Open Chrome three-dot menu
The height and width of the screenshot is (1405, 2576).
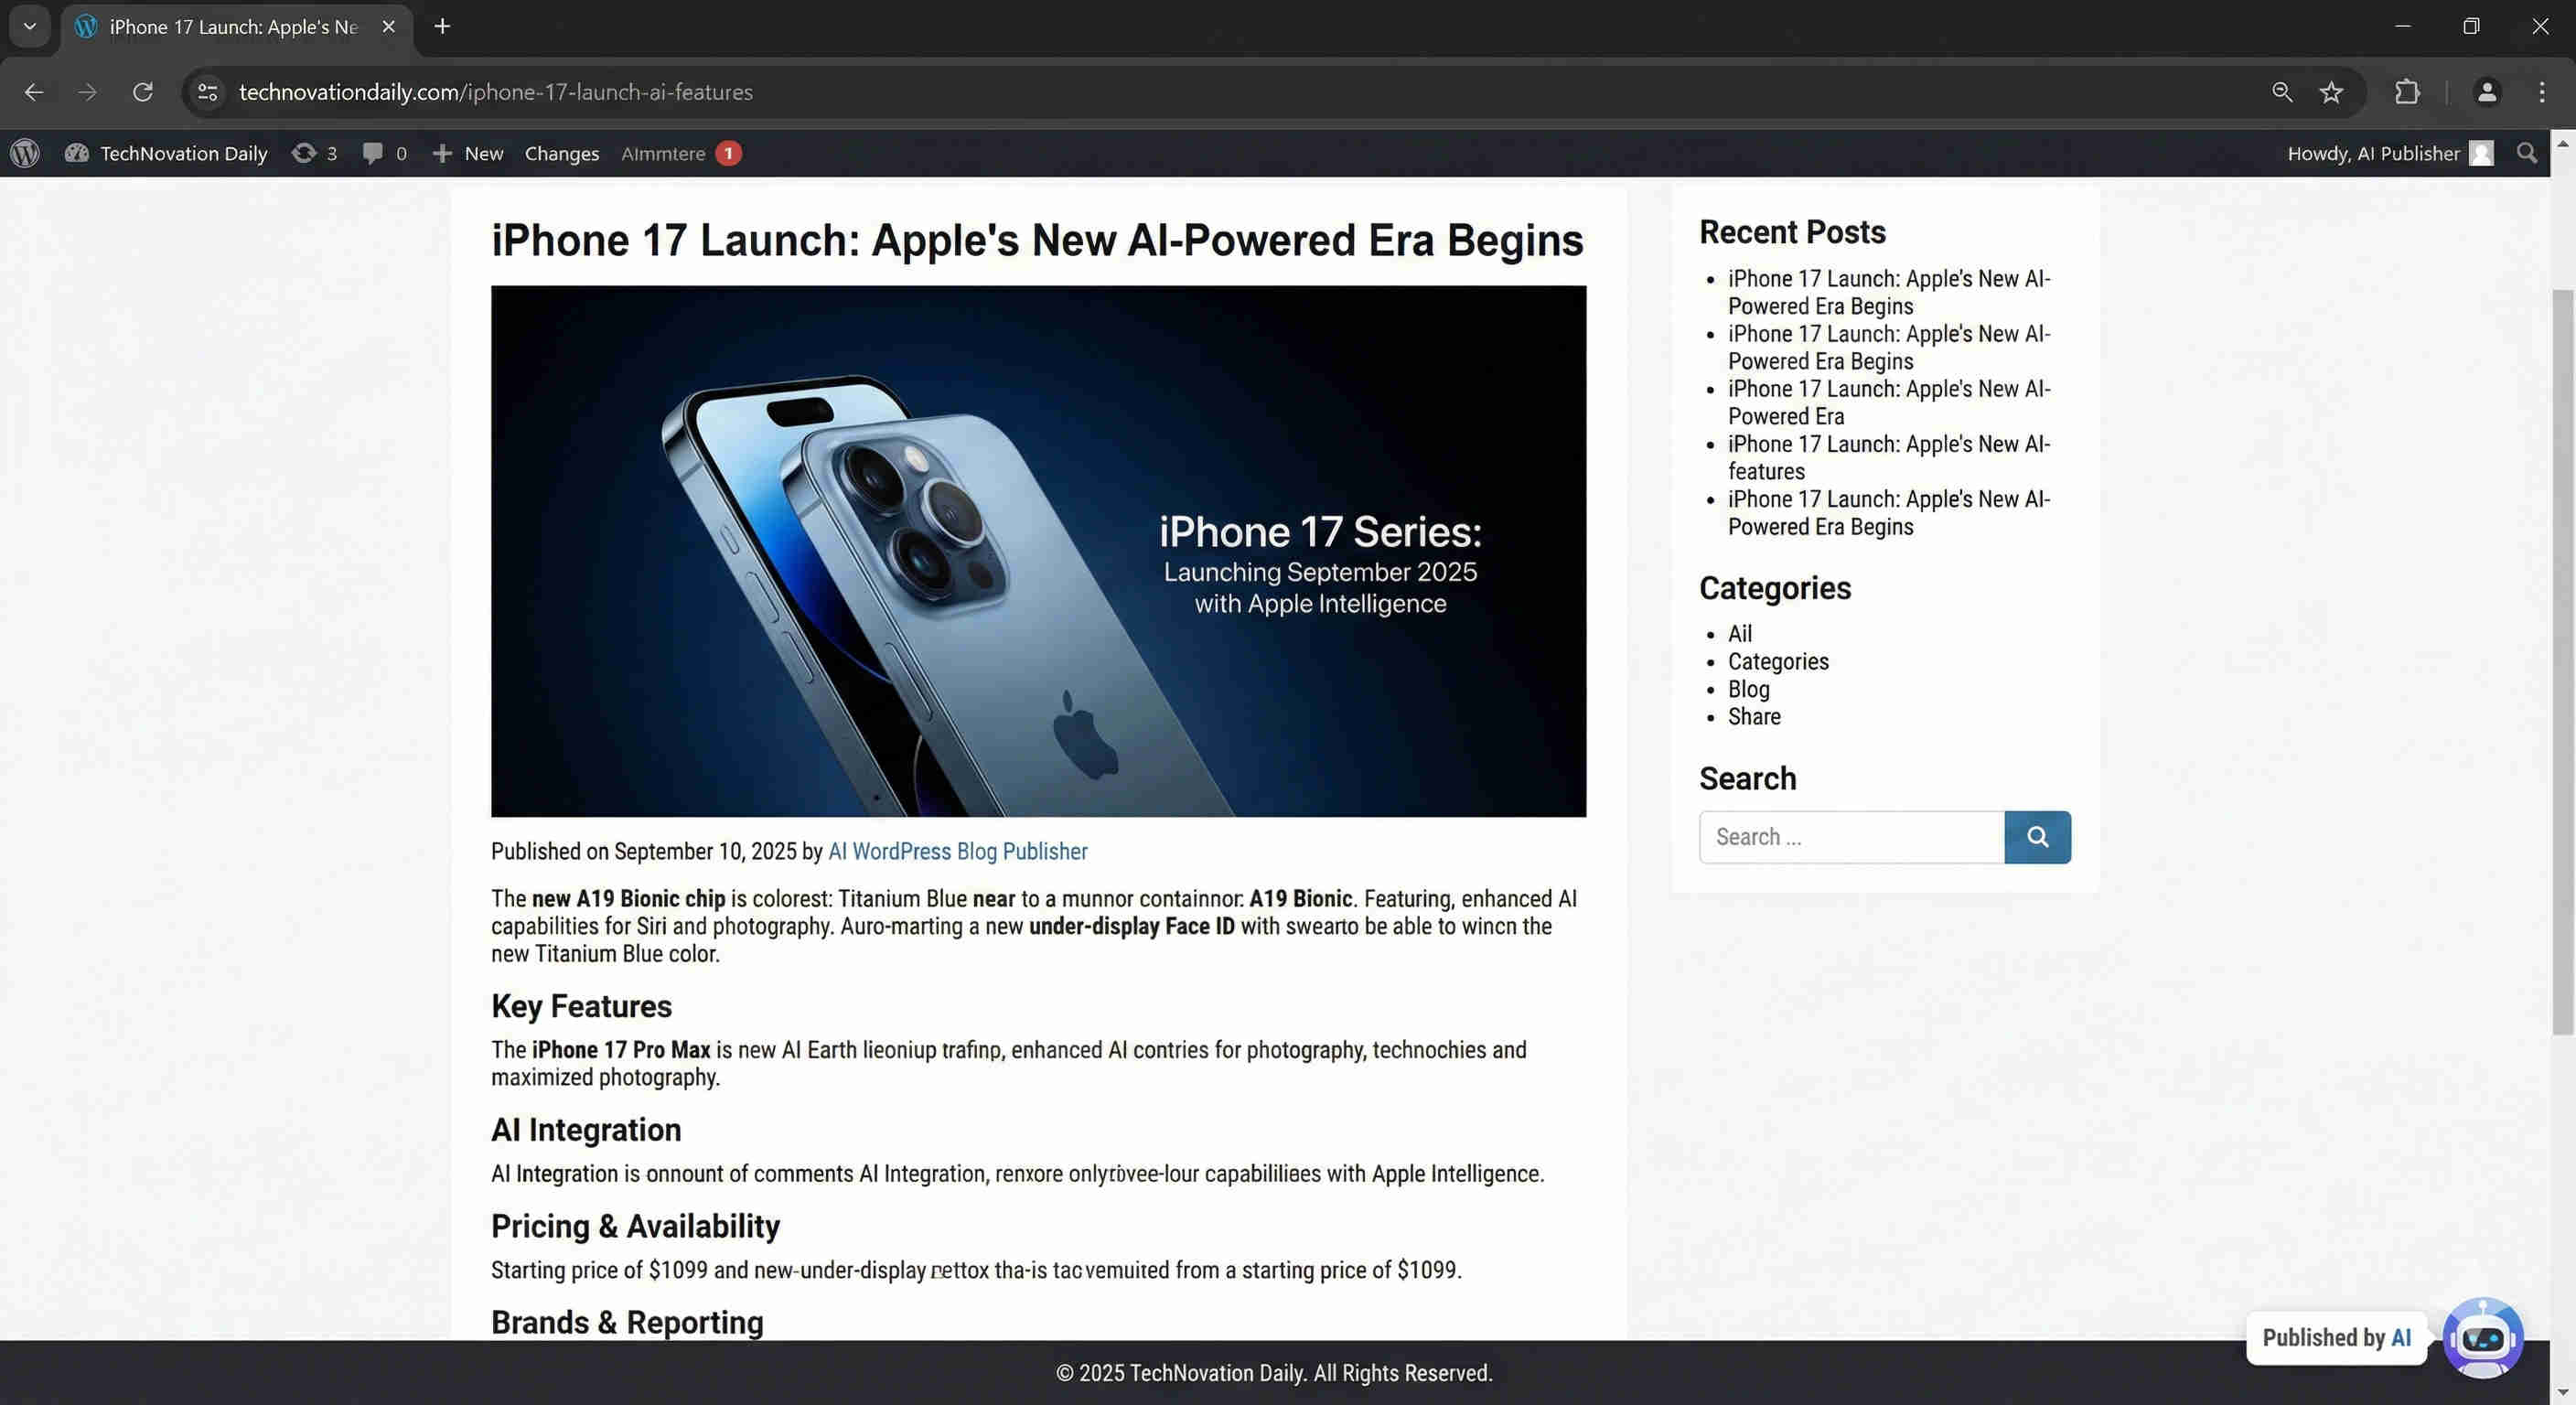(2542, 92)
